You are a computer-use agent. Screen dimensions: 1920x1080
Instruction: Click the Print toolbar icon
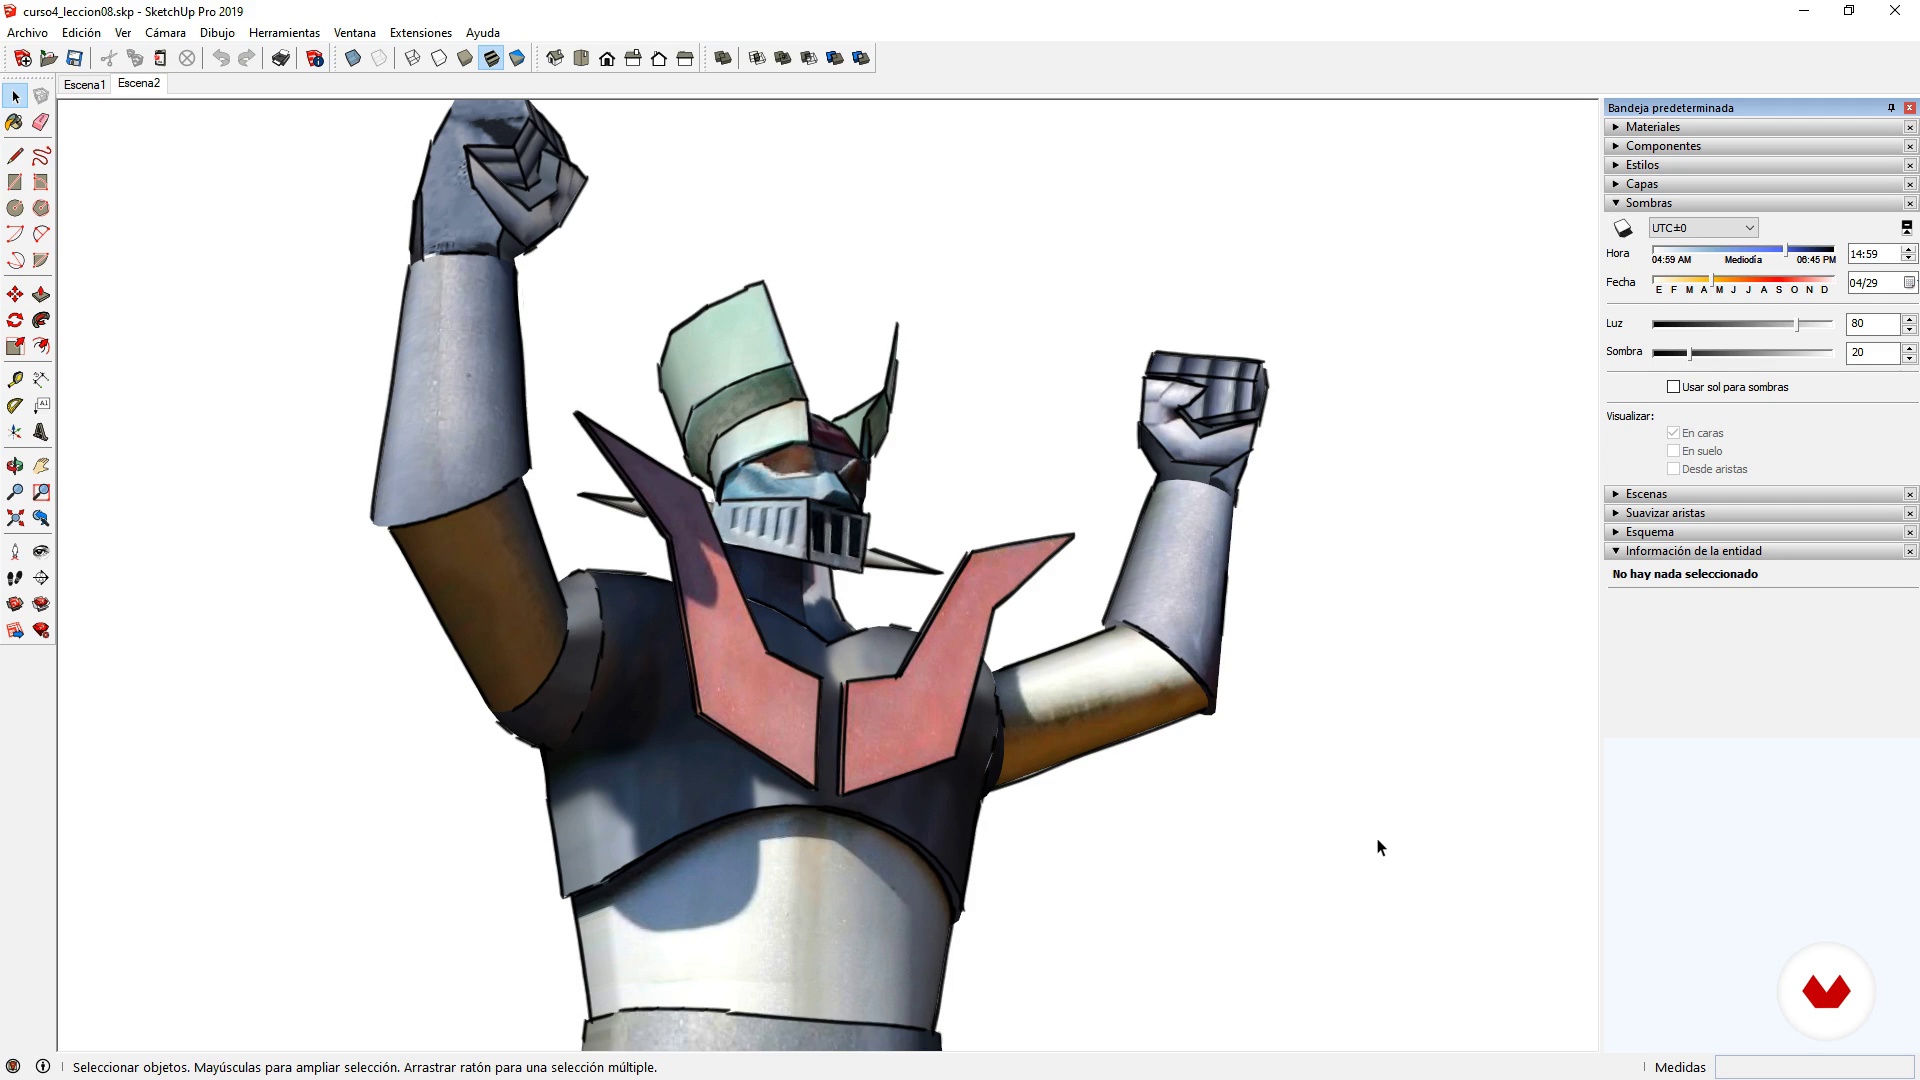click(281, 58)
